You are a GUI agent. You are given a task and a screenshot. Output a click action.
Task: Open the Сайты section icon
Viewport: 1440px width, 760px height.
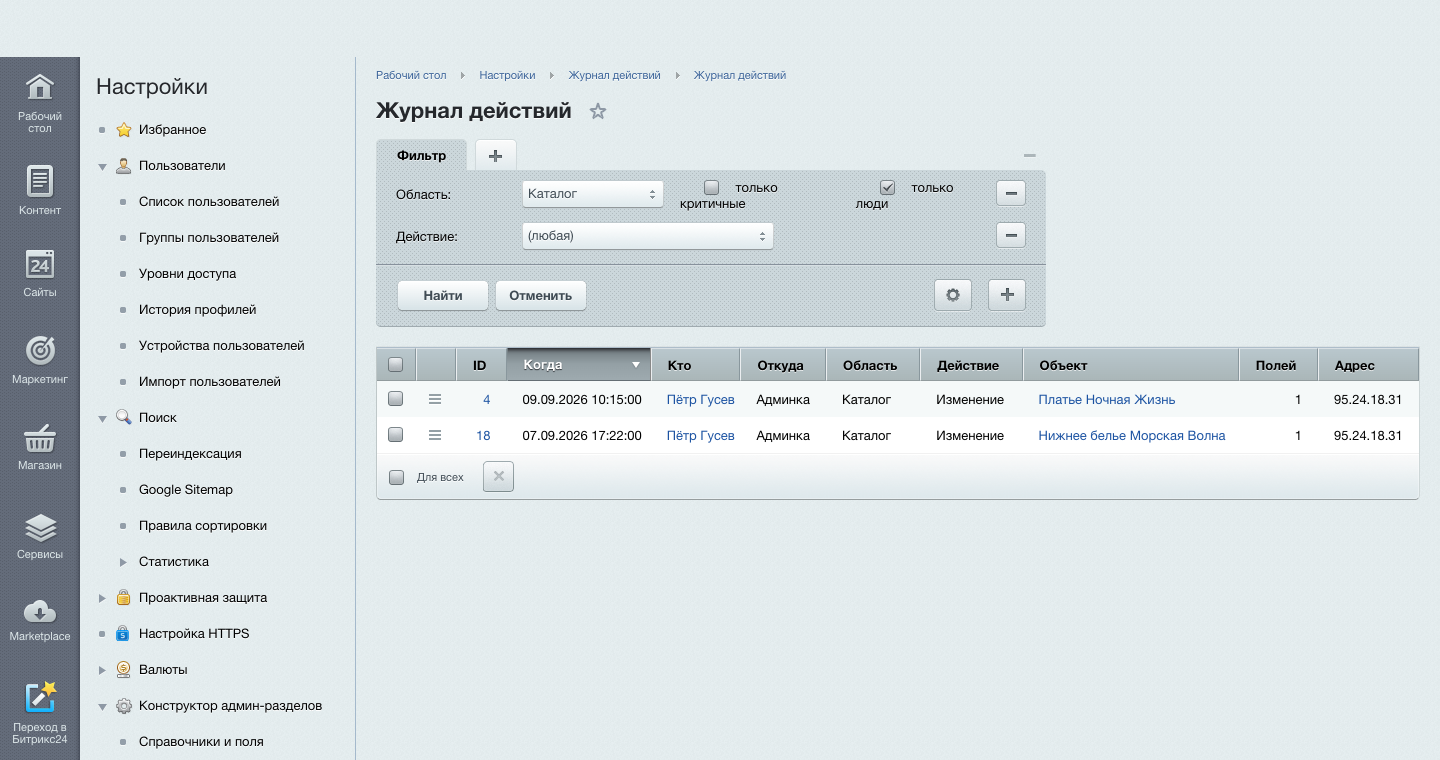tap(40, 264)
